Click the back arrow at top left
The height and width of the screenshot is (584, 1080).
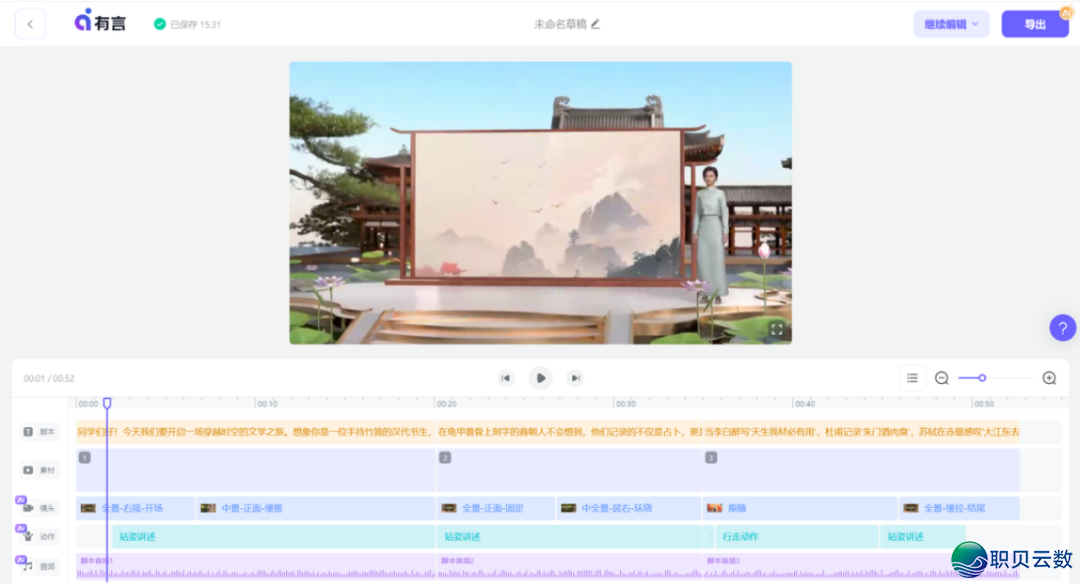coord(30,23)
